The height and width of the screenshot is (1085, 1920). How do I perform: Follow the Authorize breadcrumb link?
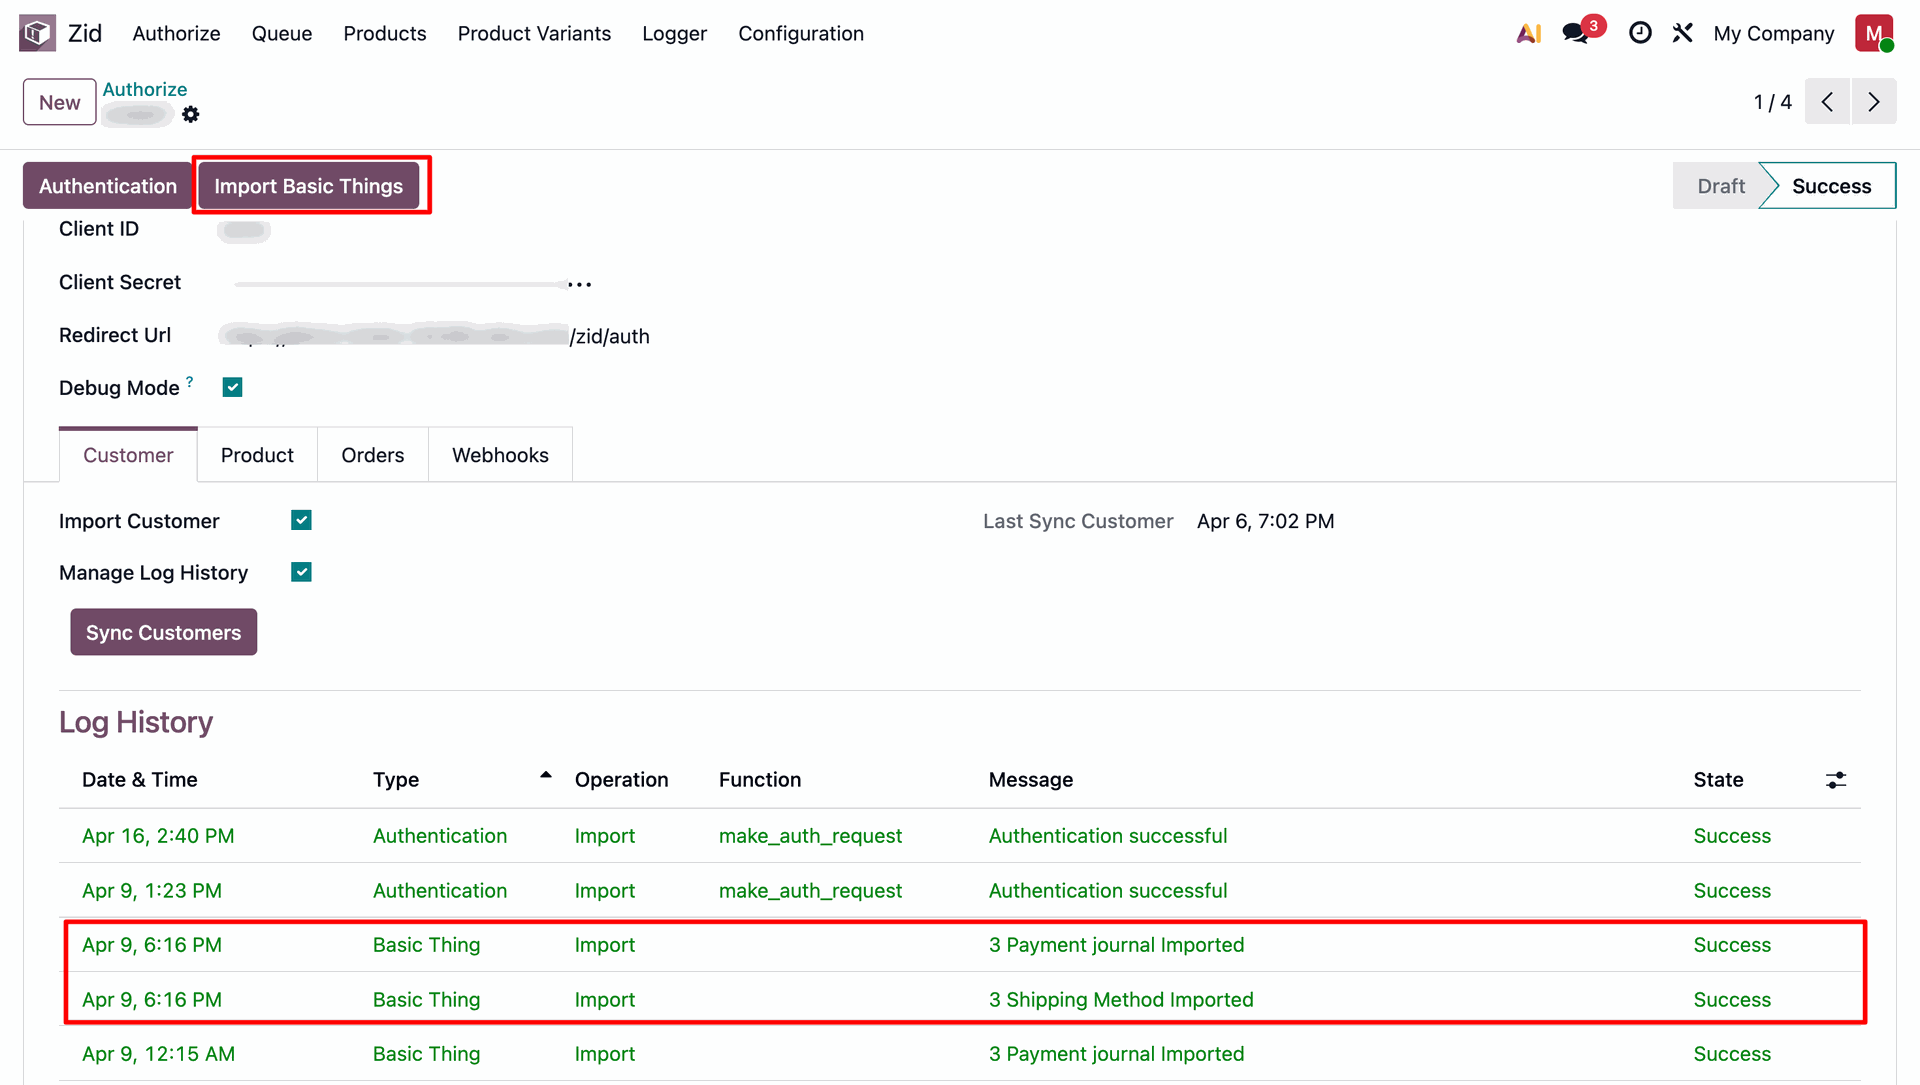(145, 89)
